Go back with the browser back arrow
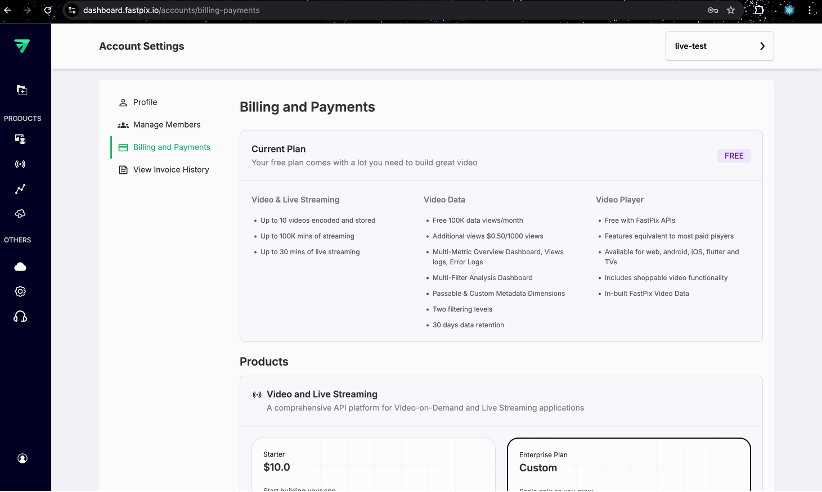Image resolution: width=822 pixels, height=492 pixels. (x=7, y=10)
